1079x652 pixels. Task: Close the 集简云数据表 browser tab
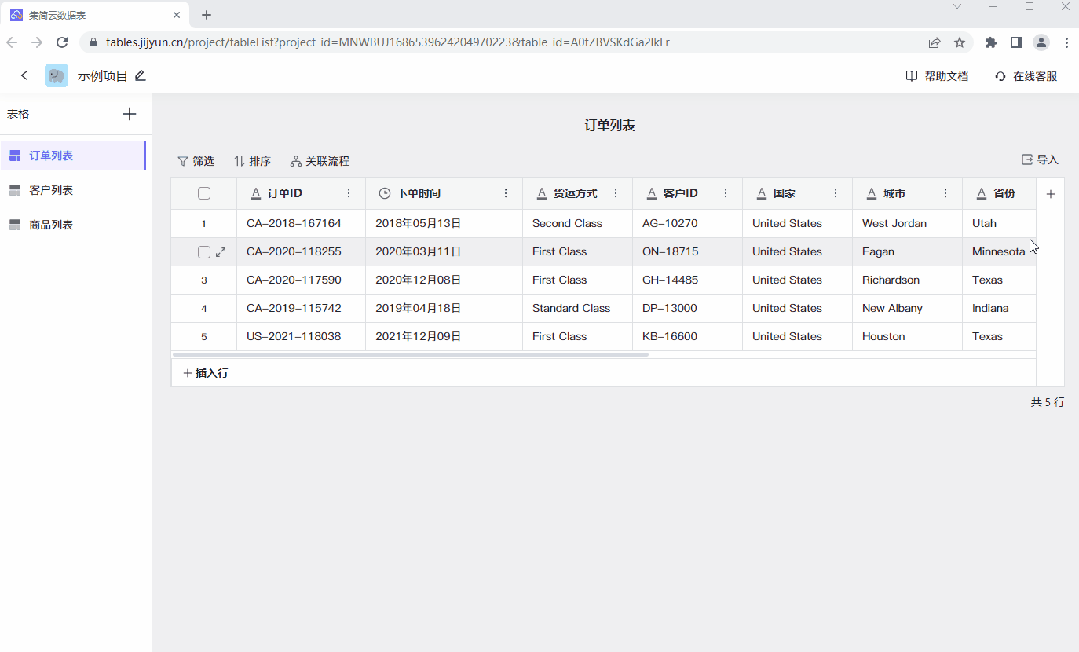tap(177, 14)
